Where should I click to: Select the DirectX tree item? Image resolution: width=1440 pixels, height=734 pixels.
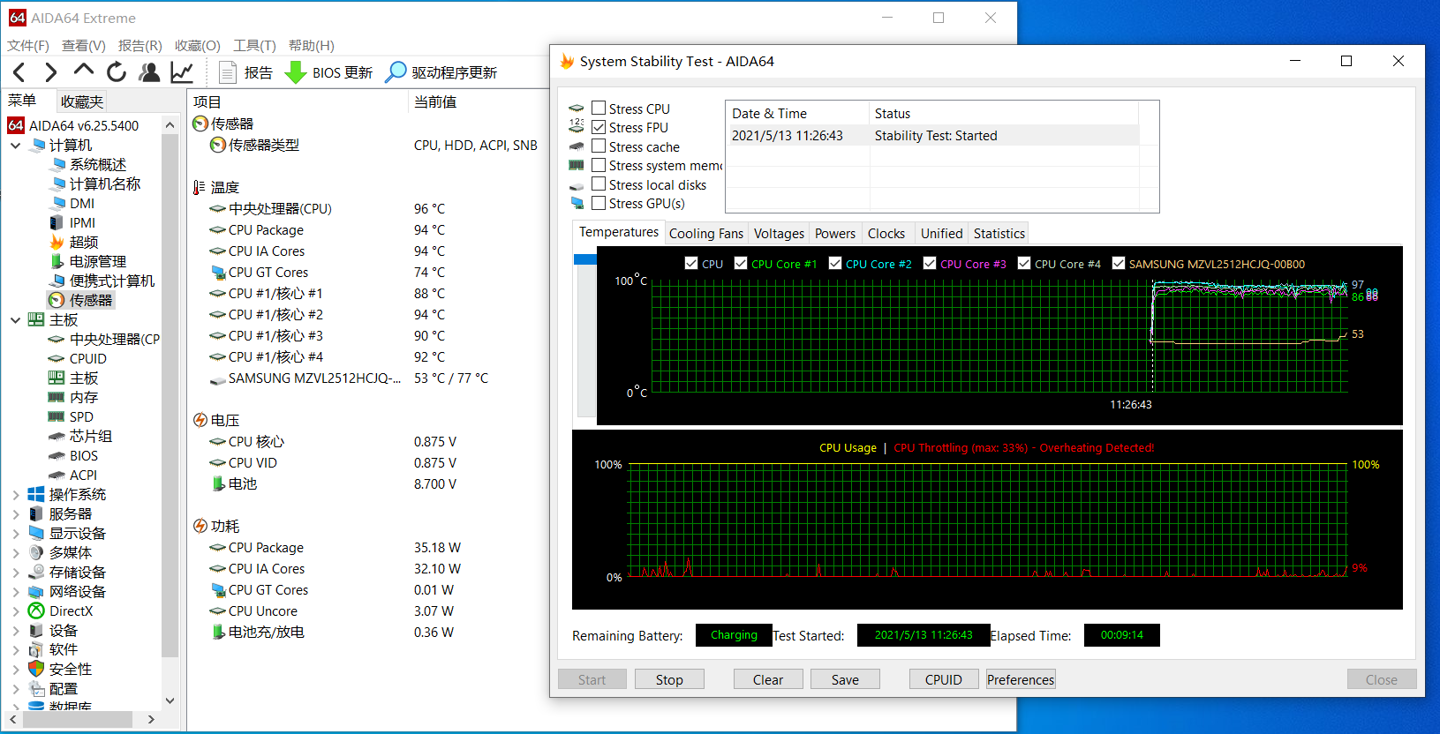60,611
